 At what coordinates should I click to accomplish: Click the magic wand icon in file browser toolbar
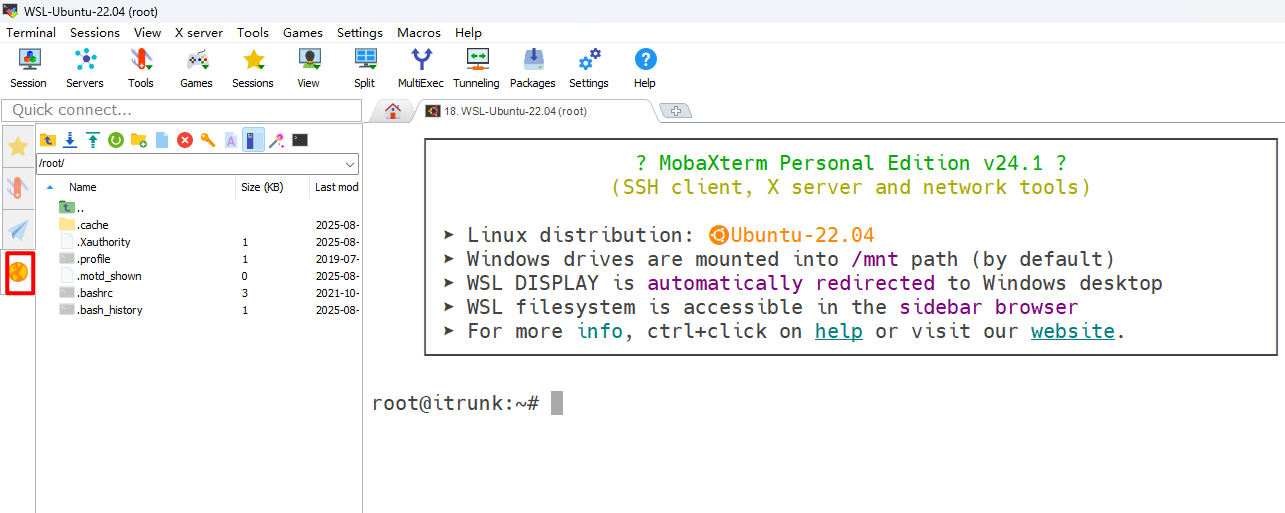[277, 140]
